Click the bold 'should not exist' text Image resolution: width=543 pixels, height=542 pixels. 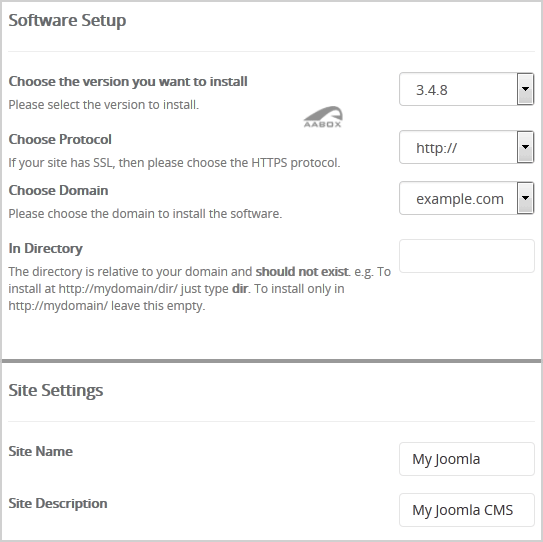click(302, 272)
